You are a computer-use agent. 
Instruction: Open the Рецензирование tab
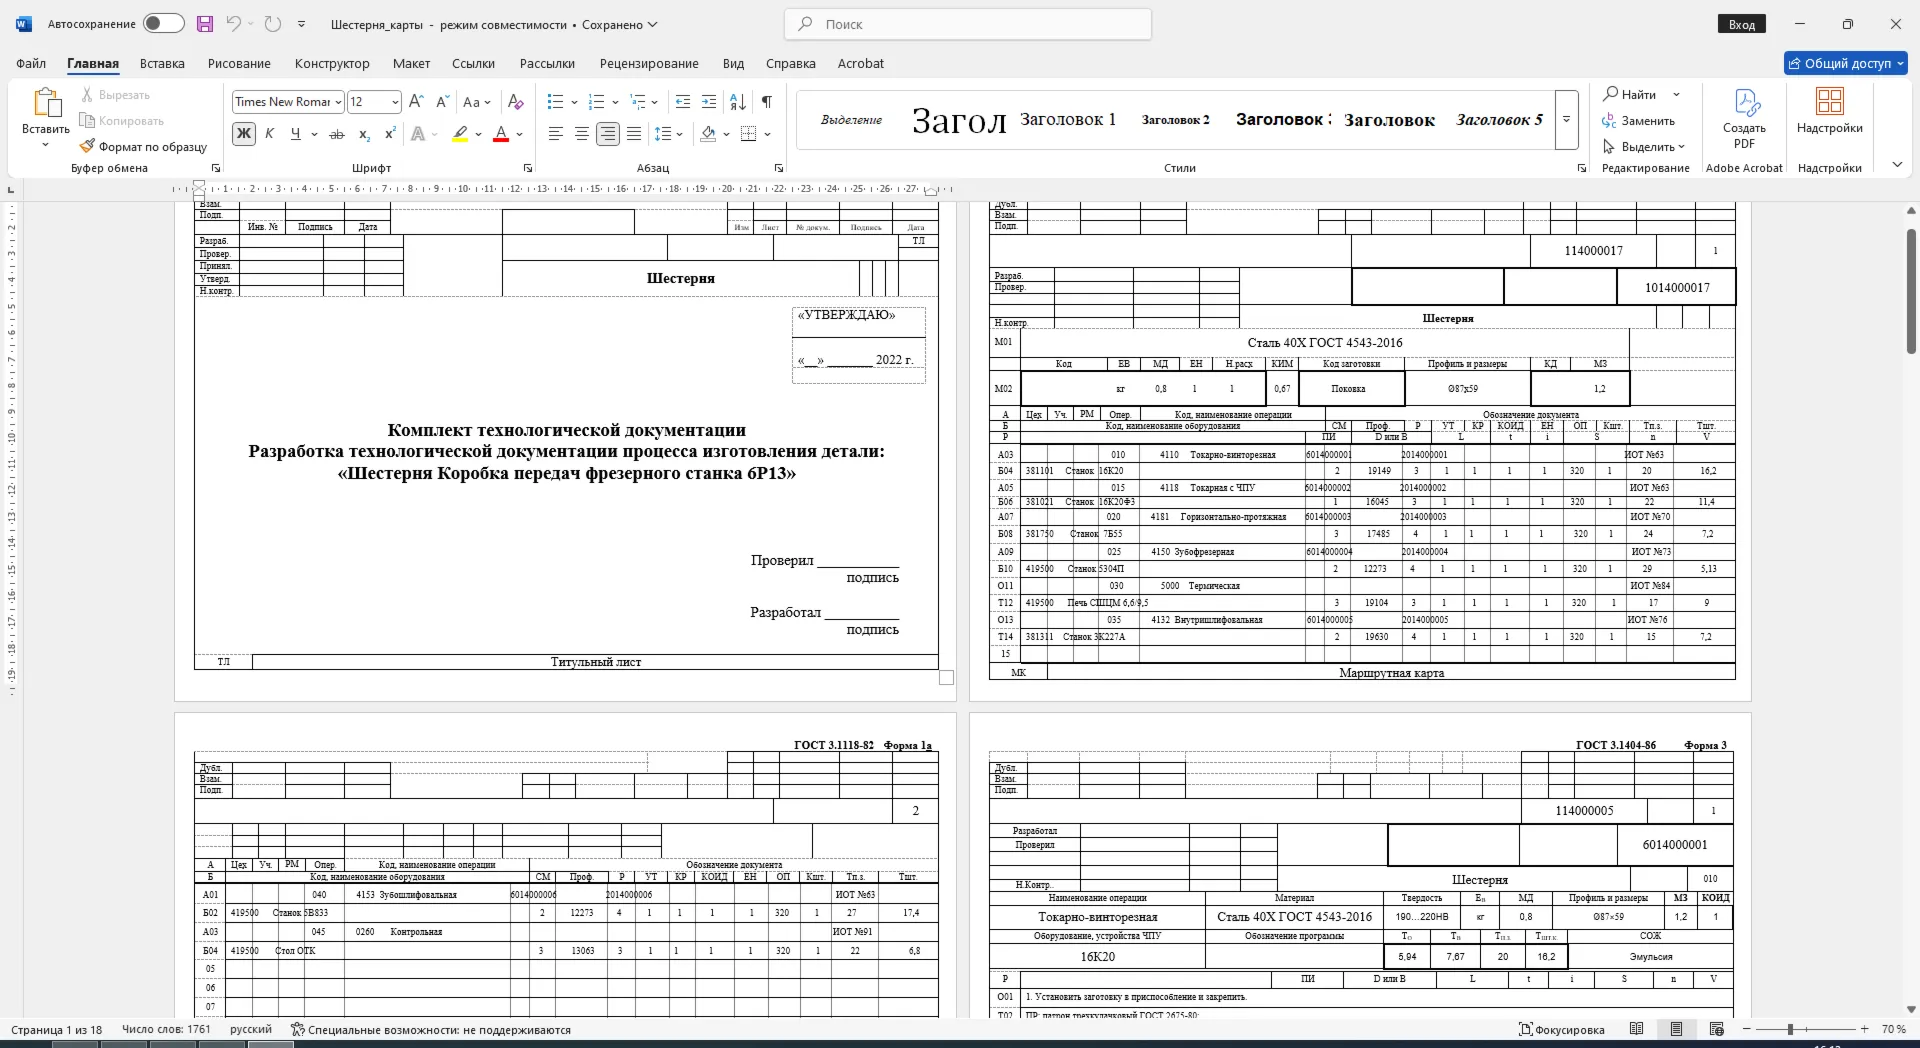[649, 63]
